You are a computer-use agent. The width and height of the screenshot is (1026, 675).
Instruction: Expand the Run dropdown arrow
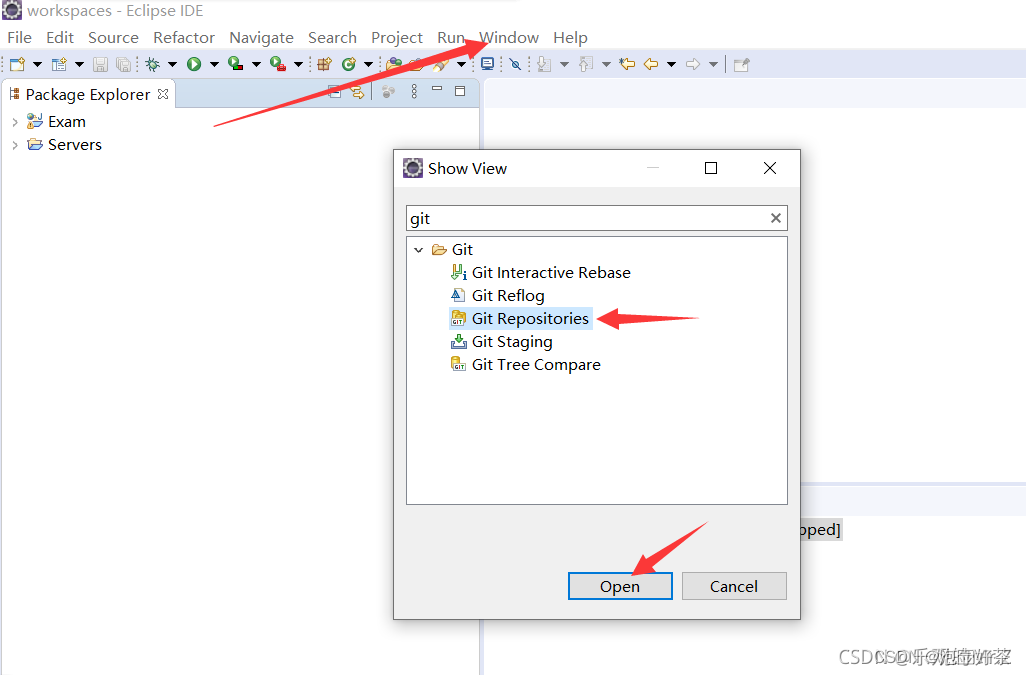(x=214, y=64)
